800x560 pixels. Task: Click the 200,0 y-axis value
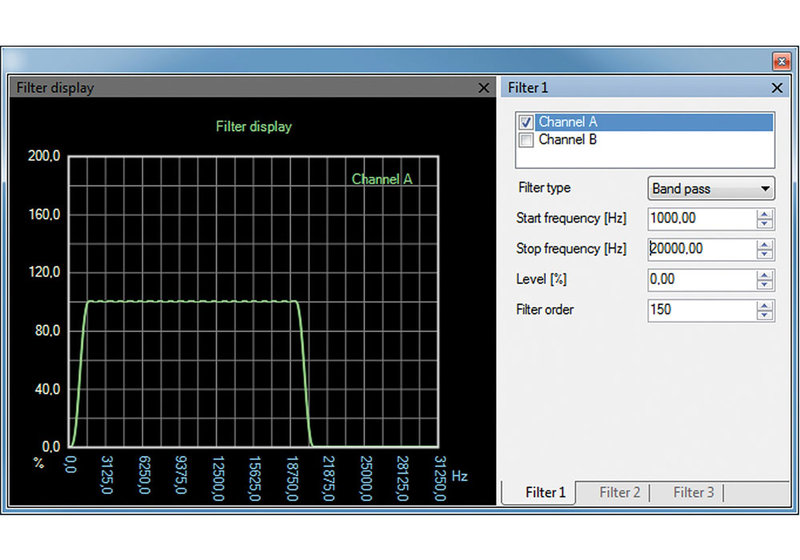point(44,156)
